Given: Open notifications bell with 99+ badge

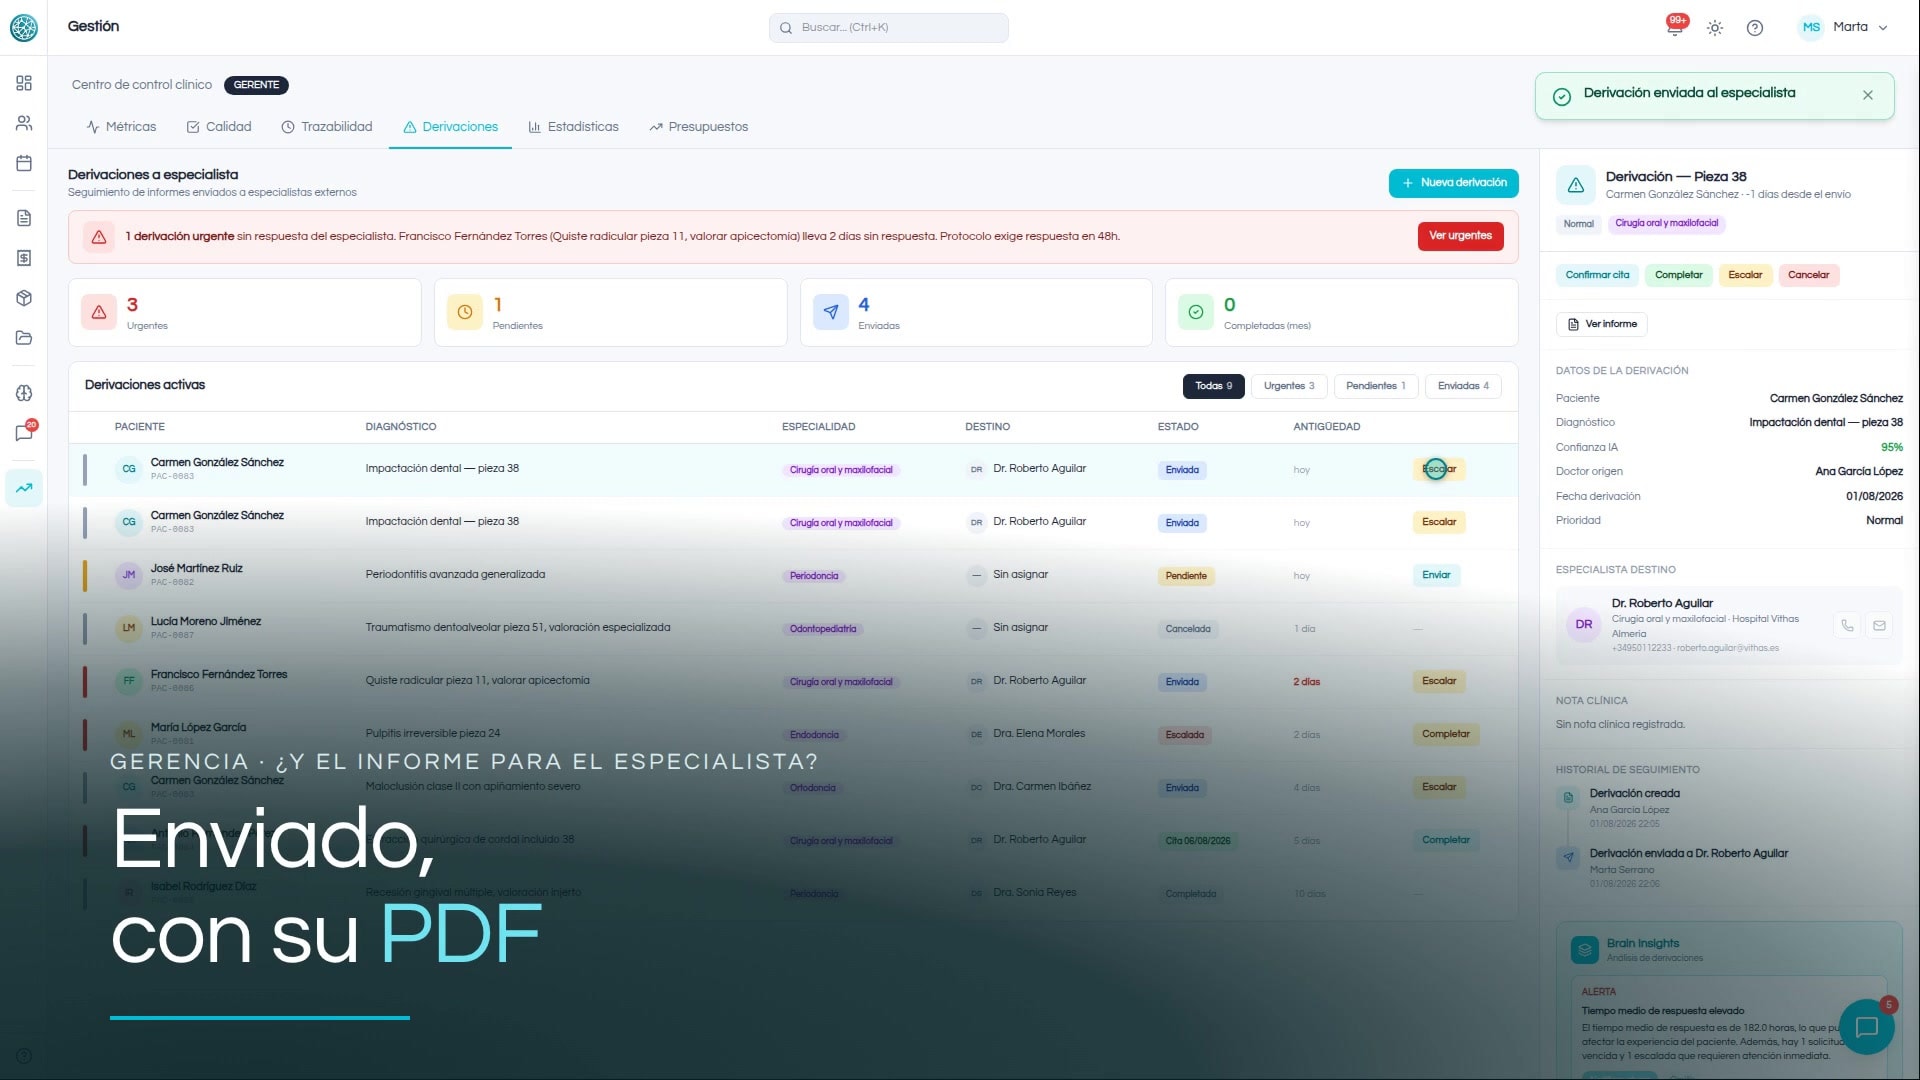Looking at the screenshot, I should click(x=1675, y=27).
